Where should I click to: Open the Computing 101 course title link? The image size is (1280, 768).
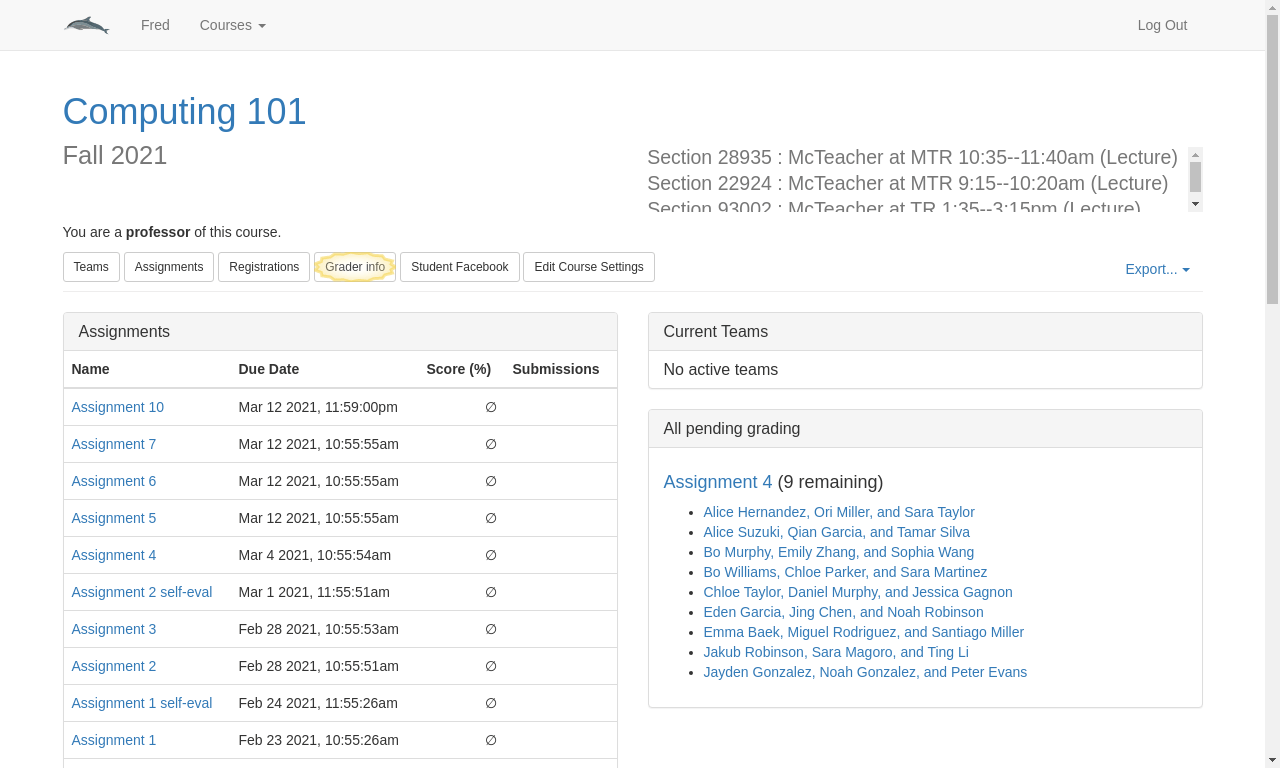pos(184,111)
